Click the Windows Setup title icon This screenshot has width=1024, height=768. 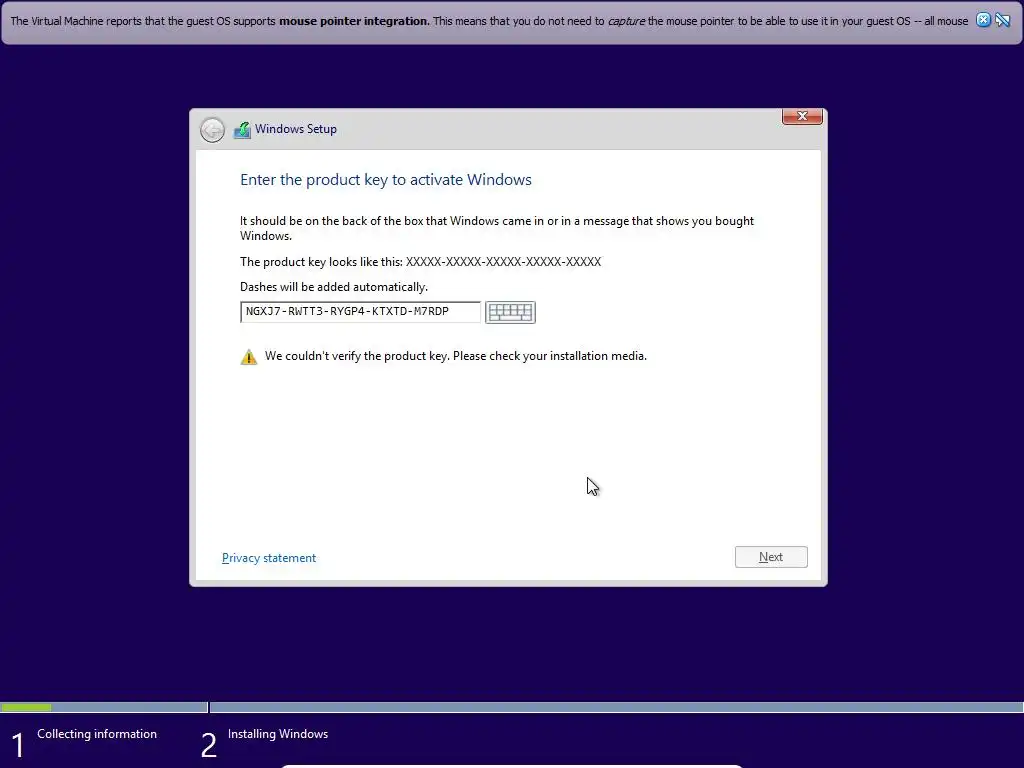(242, 130)
